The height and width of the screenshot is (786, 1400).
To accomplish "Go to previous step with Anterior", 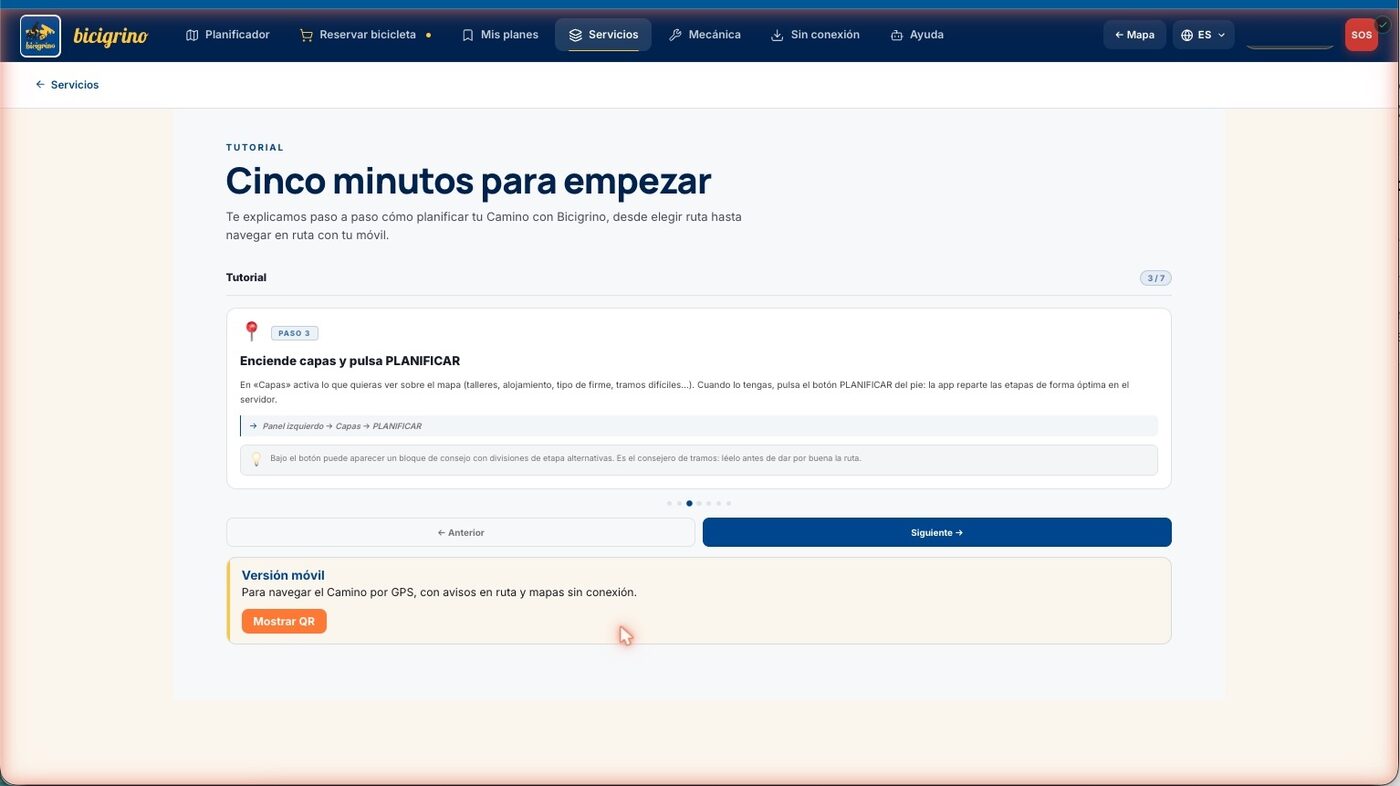I will tap(460, 533).
